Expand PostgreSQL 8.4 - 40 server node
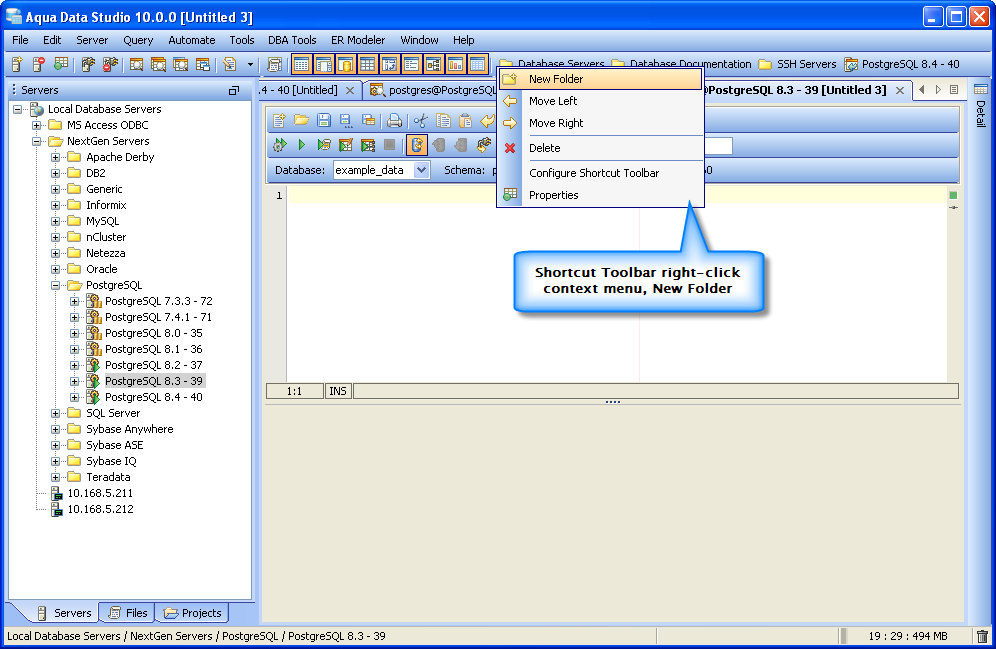The image size is (996, 649). (x=75, y=397)
